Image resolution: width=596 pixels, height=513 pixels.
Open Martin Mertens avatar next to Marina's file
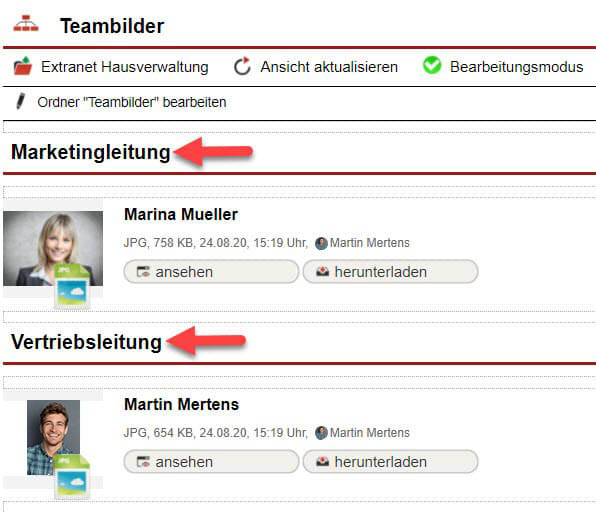point(321,243)
